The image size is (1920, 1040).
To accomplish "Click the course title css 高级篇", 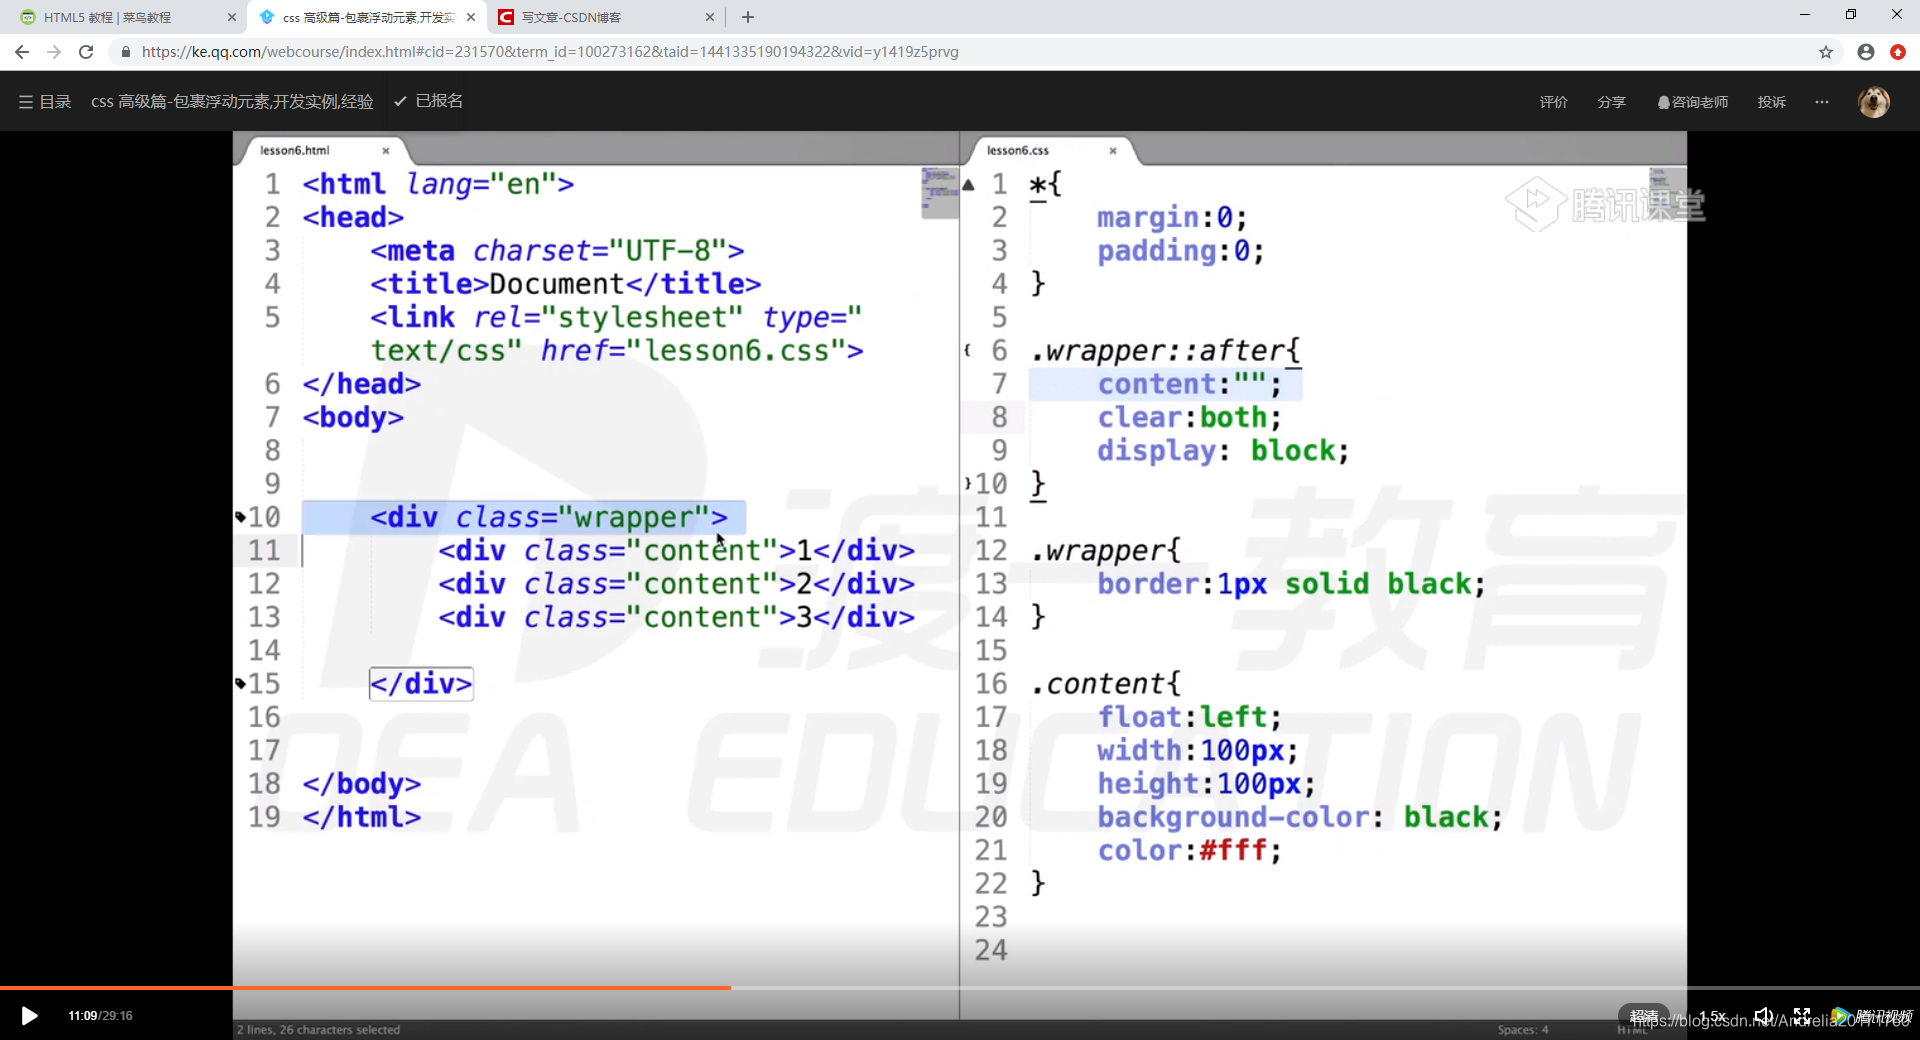I will [232, 101].
